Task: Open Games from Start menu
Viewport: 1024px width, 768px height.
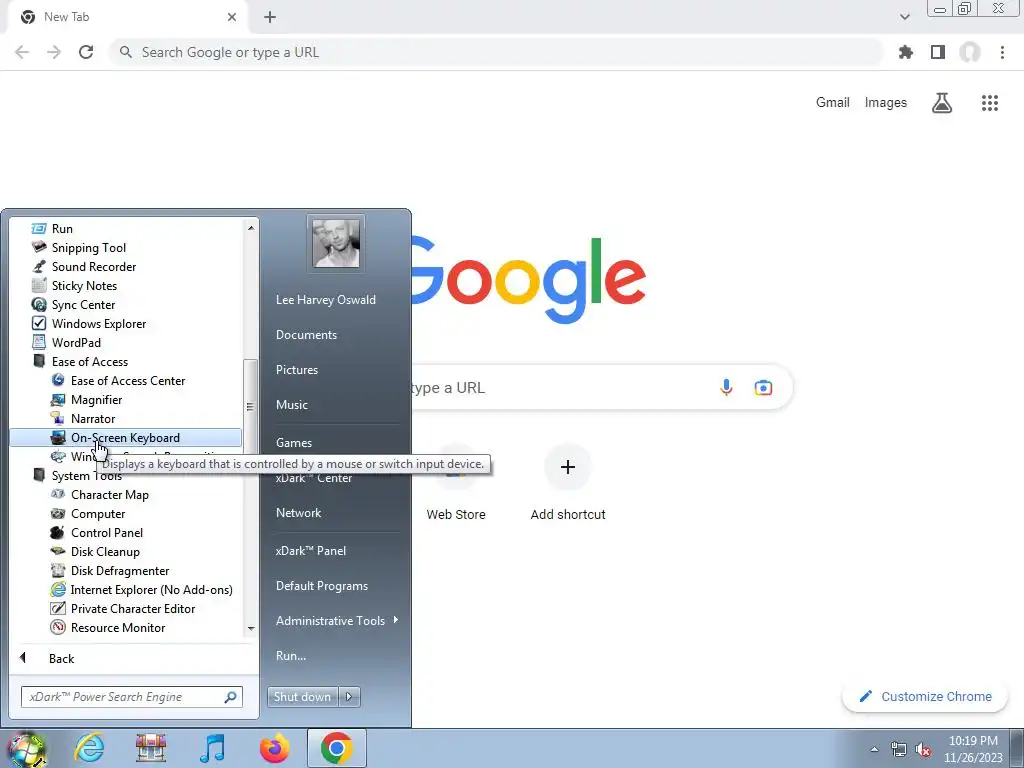Action: pos(293,443)
